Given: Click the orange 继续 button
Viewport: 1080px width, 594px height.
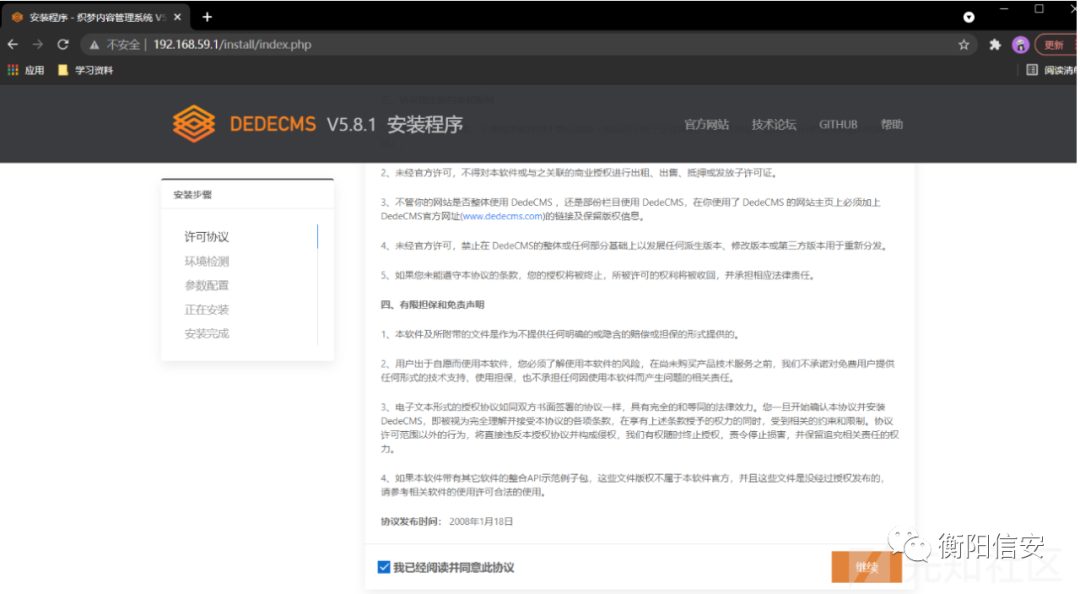Looking at the screenshot, I should (866, 567).
